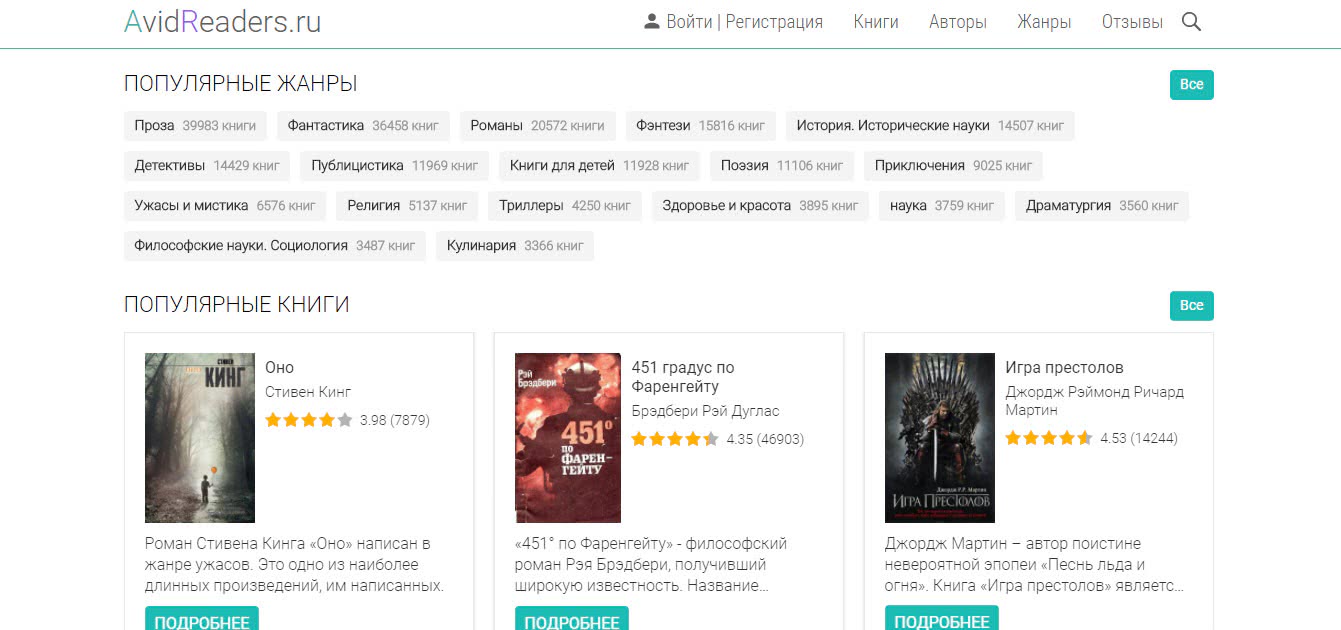Screen dimensions: 1341x630
Task: Choose the Ужасы и мистика genre
Action: [x=224, y=206]
